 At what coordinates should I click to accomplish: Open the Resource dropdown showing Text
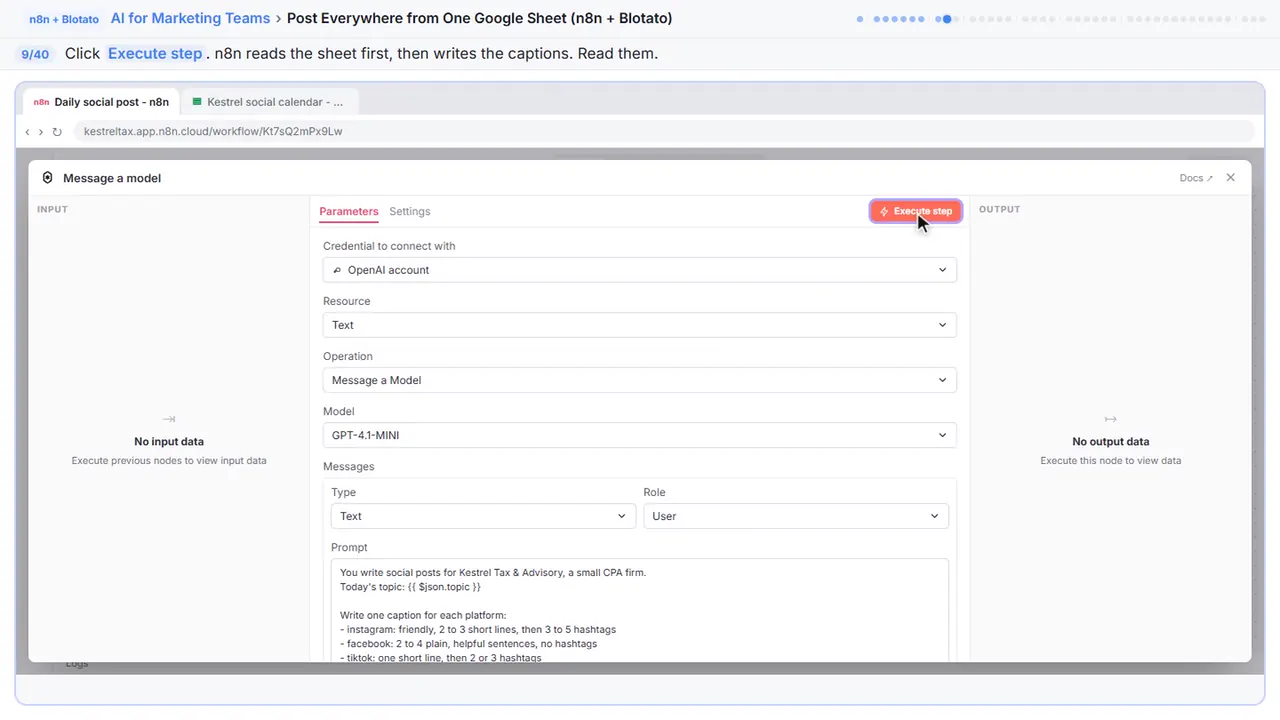[640, 325]
